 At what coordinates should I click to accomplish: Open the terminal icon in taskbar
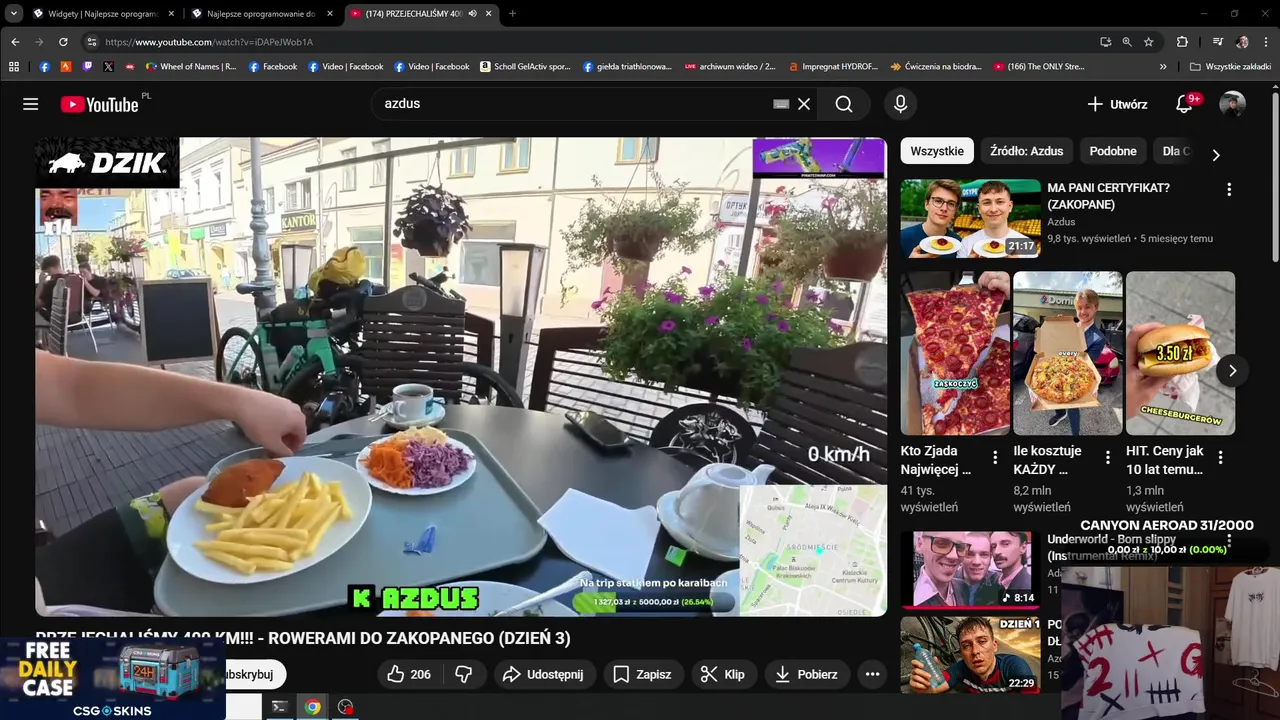[280, 707]
